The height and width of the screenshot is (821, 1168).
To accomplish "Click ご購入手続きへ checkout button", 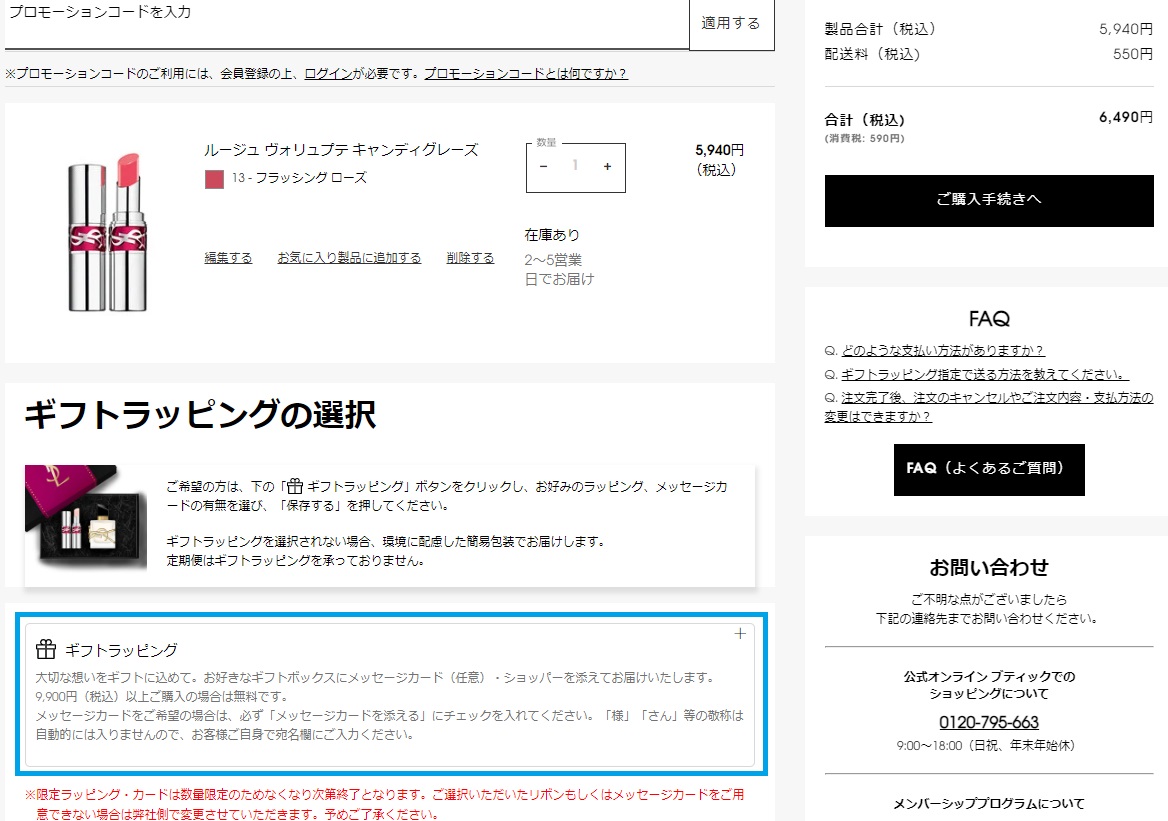I will (x=988, y=200).
